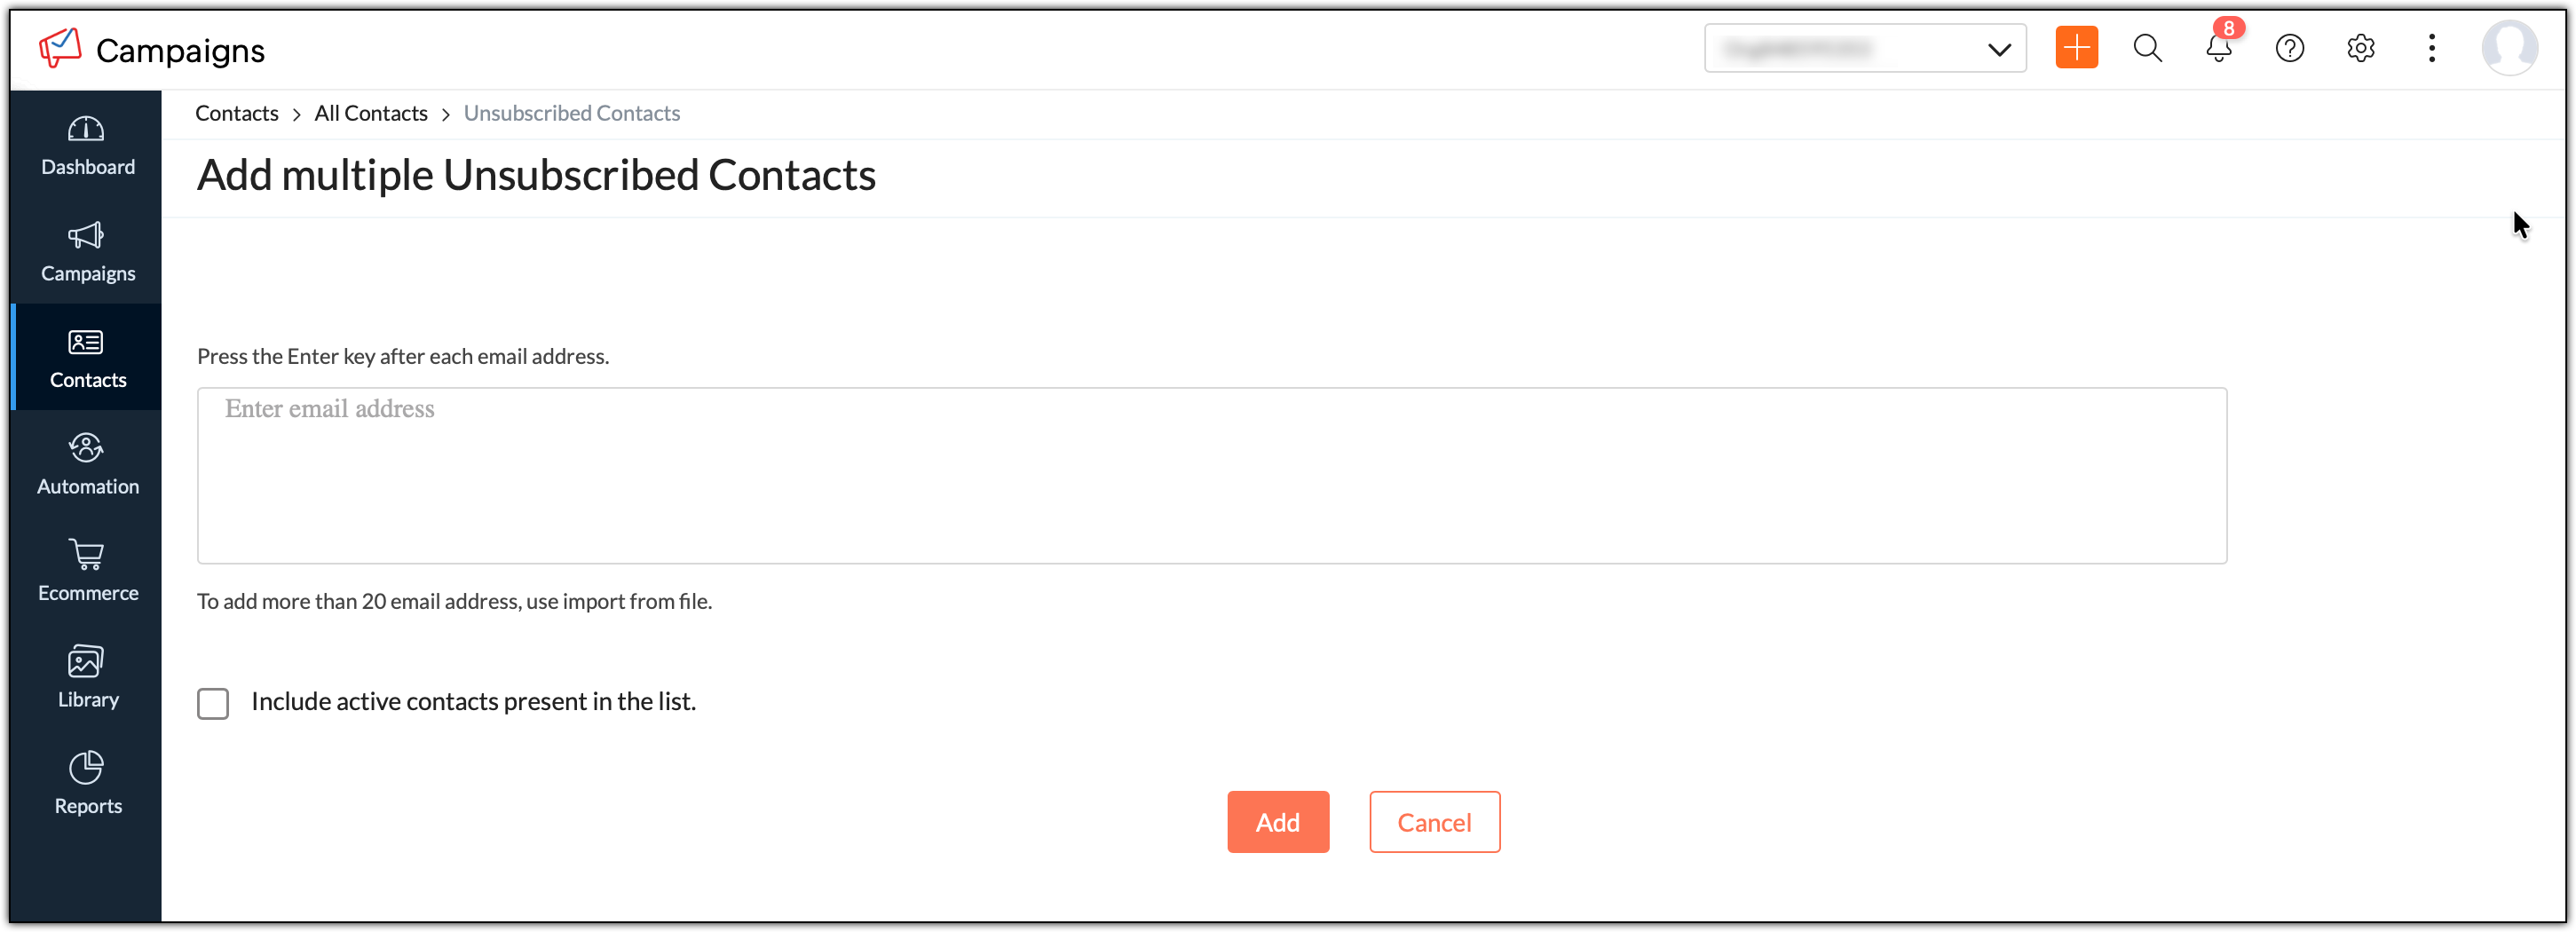Open settings gear icon
Image resolution: width=2576 pixels, height=932 pixels.
click(2360, 48)
